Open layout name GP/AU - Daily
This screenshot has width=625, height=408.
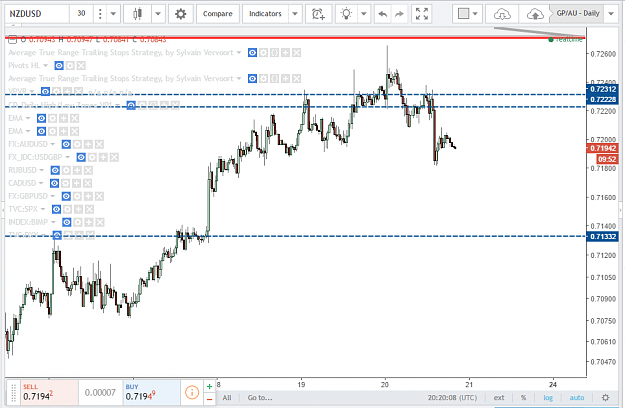(578, 14)
